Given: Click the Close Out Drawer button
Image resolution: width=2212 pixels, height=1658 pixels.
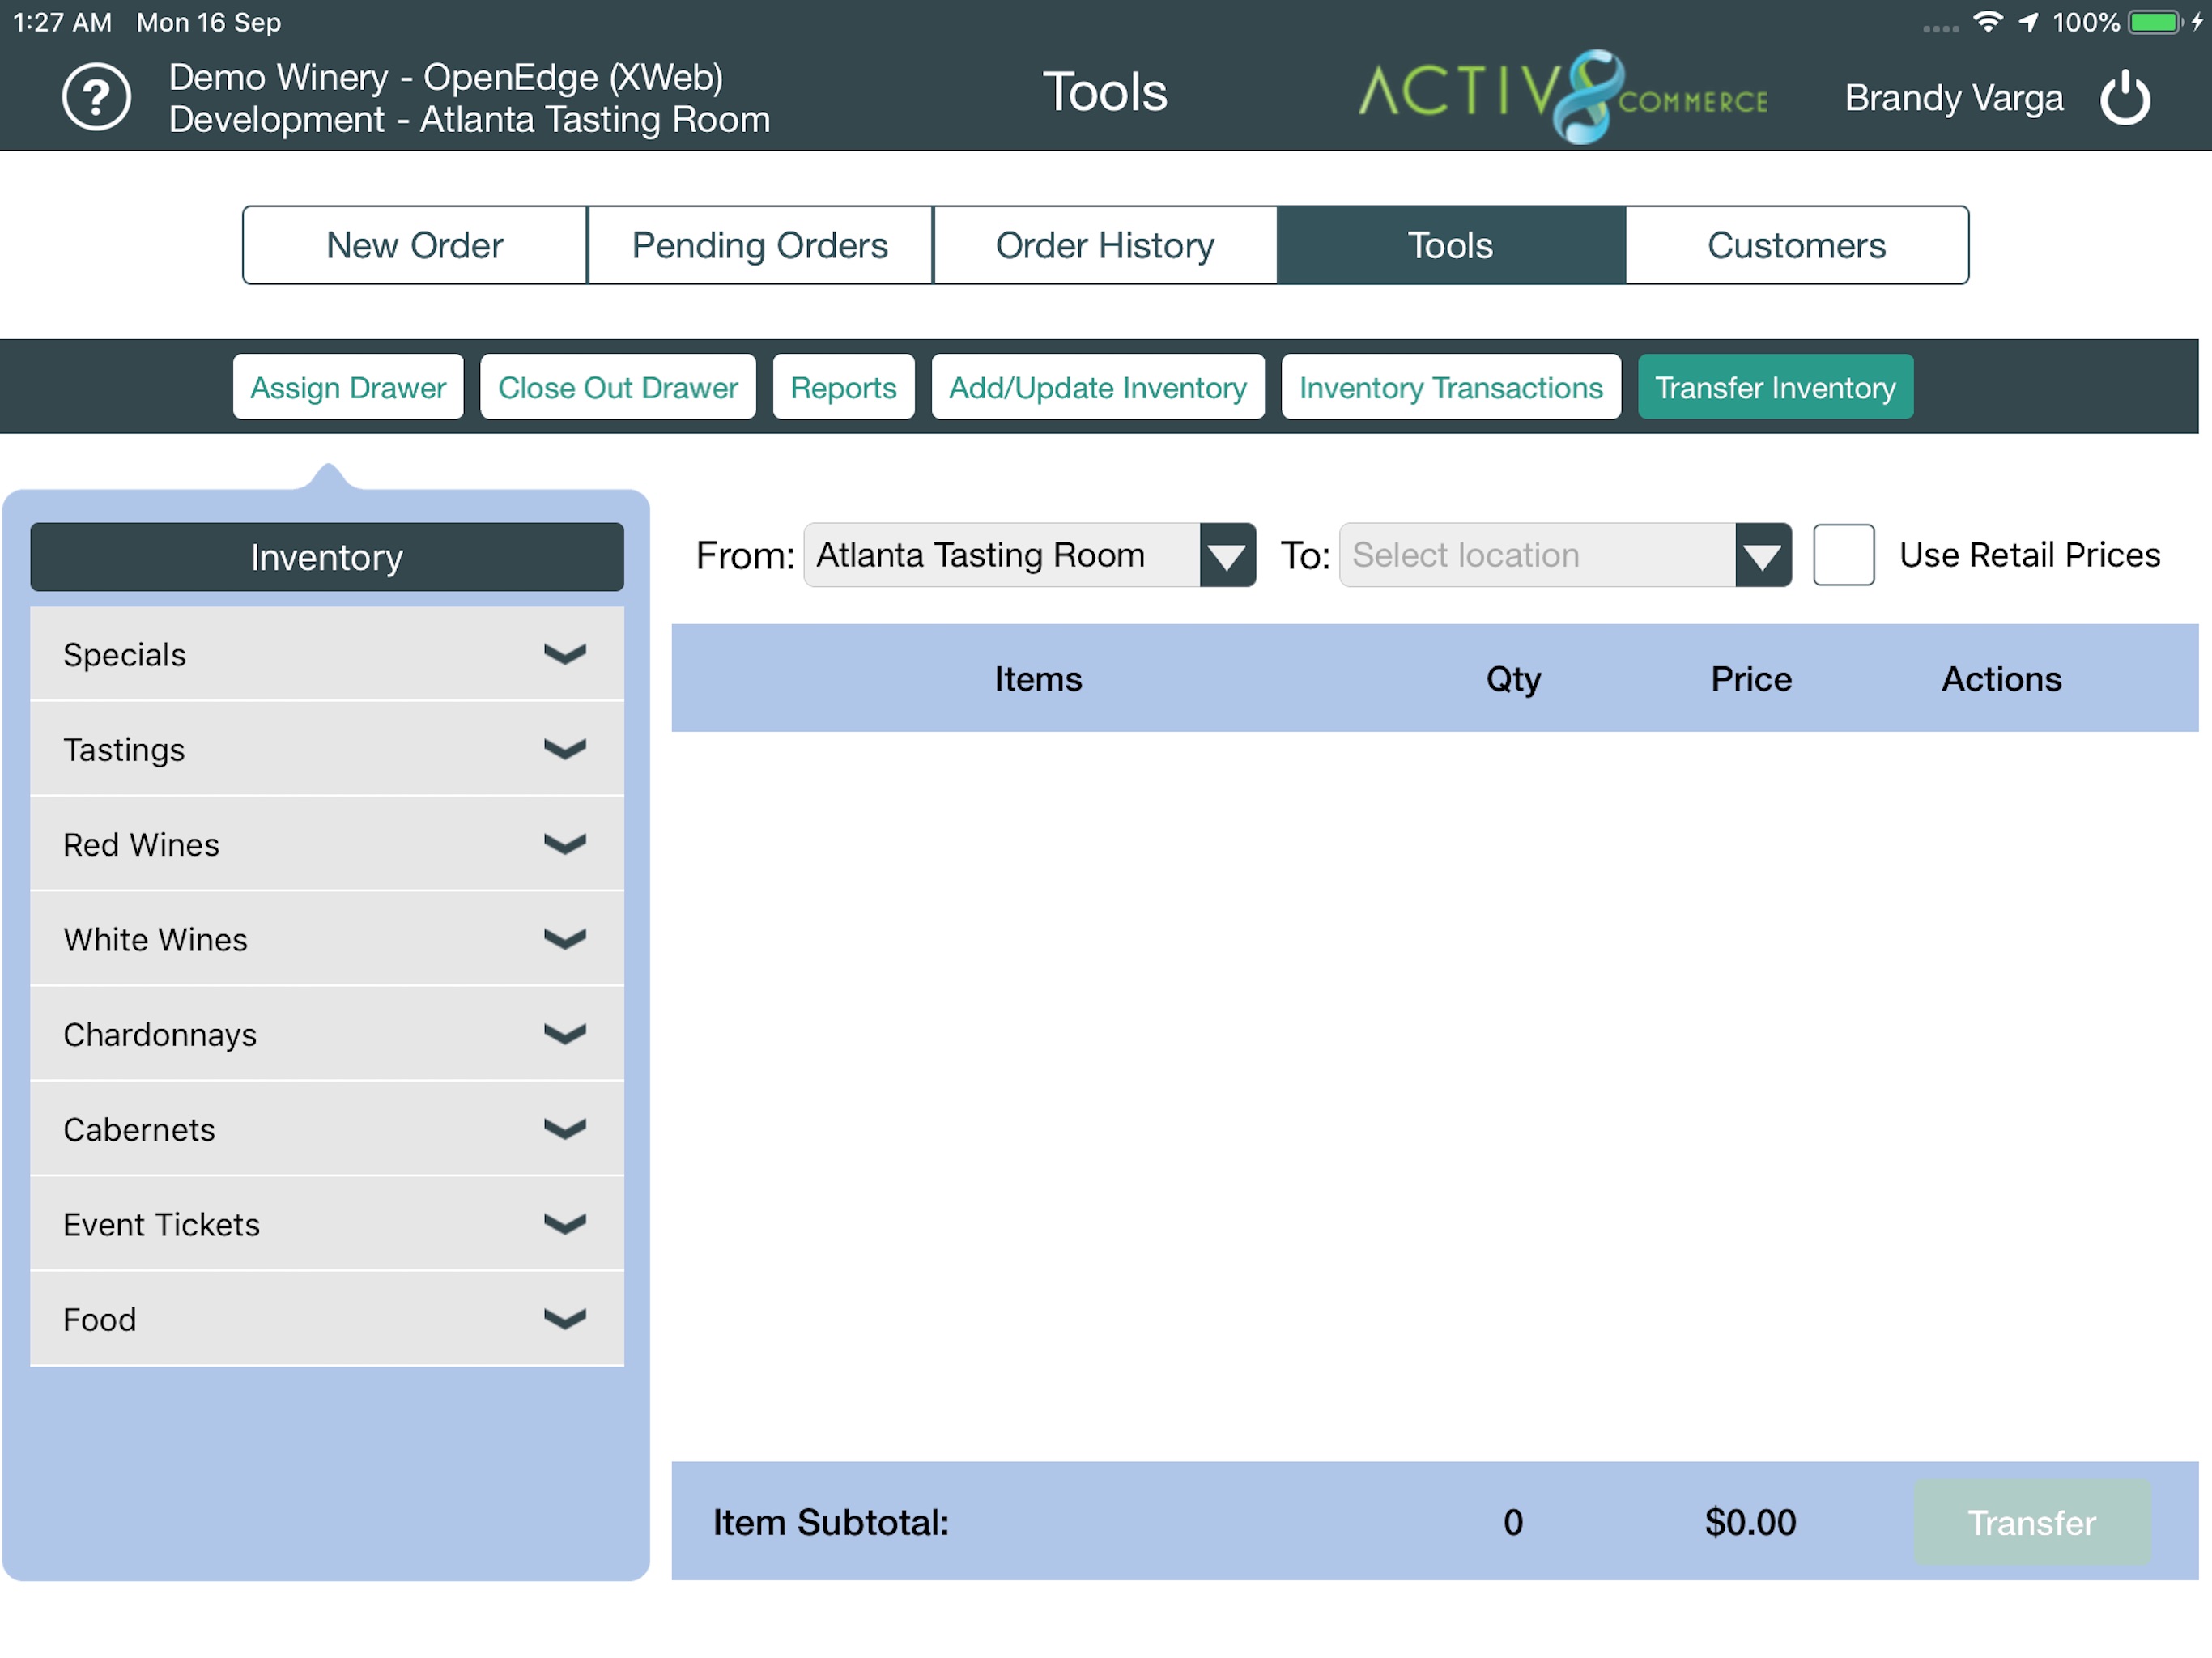Looking at the screenshot, I should 618,387.
